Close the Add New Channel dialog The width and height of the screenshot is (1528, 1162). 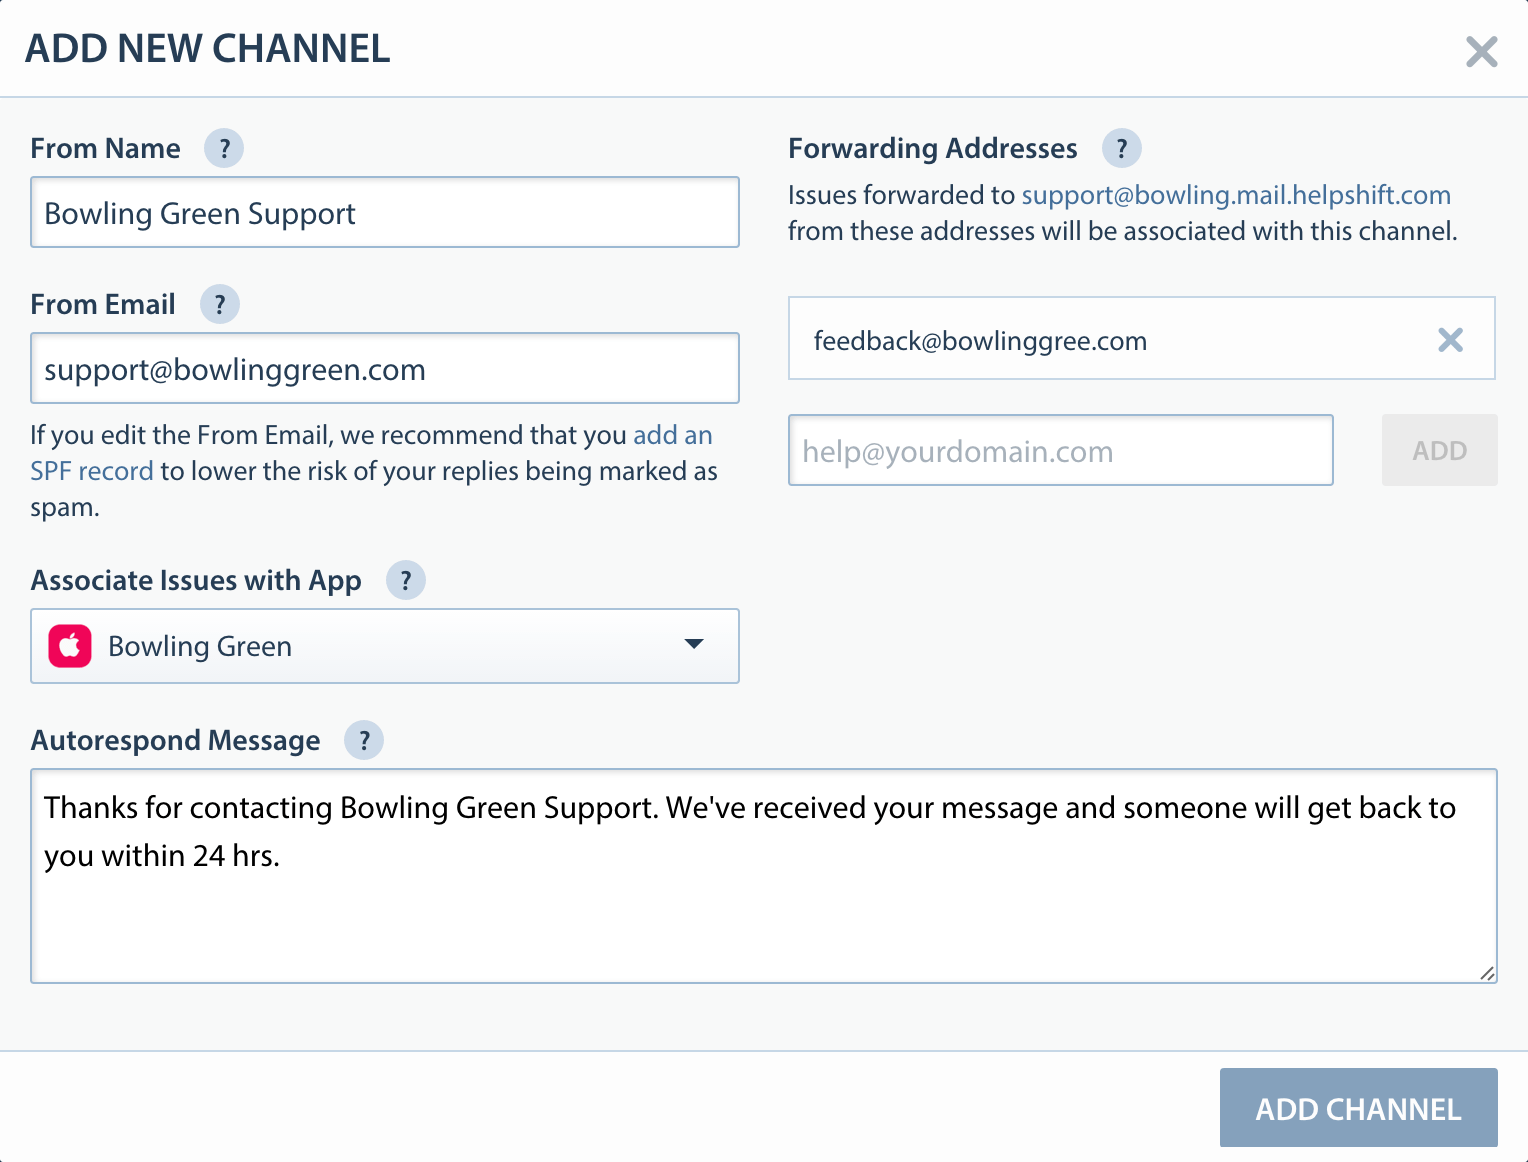pyautogui.click(x=1481, y=52)
